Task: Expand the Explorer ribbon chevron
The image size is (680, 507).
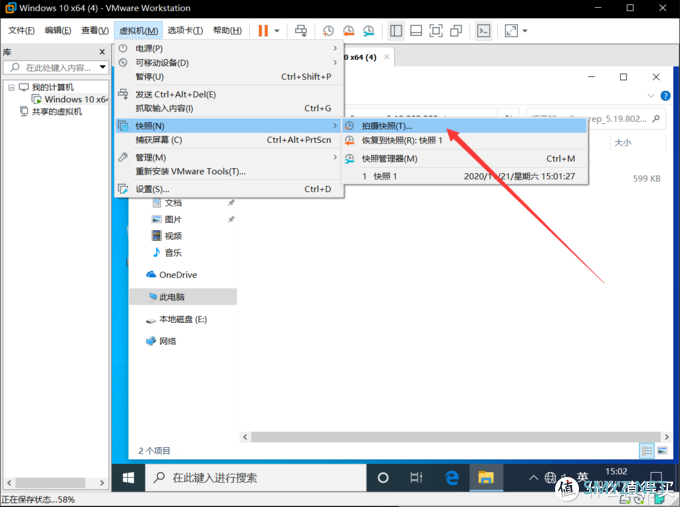Action: coord(651,96)
